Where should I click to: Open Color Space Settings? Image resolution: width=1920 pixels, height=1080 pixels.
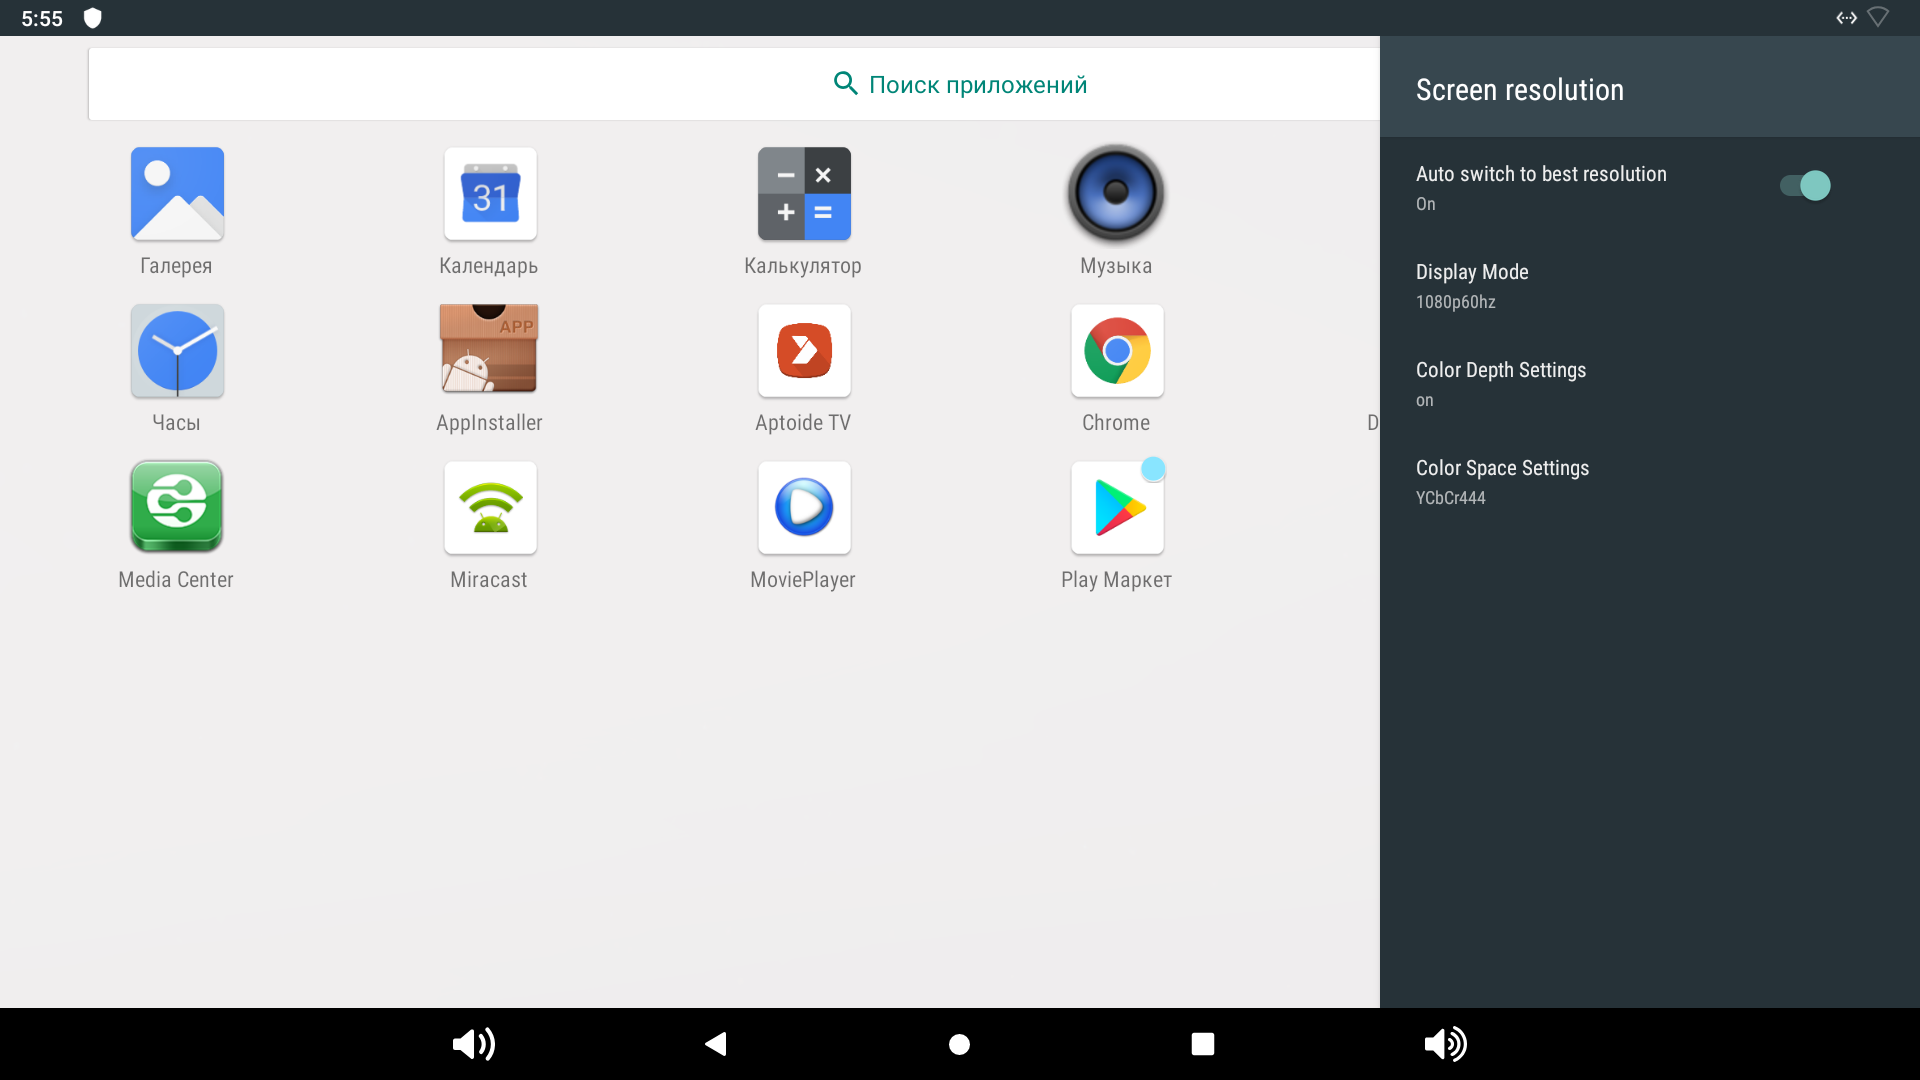(1650, 482)
